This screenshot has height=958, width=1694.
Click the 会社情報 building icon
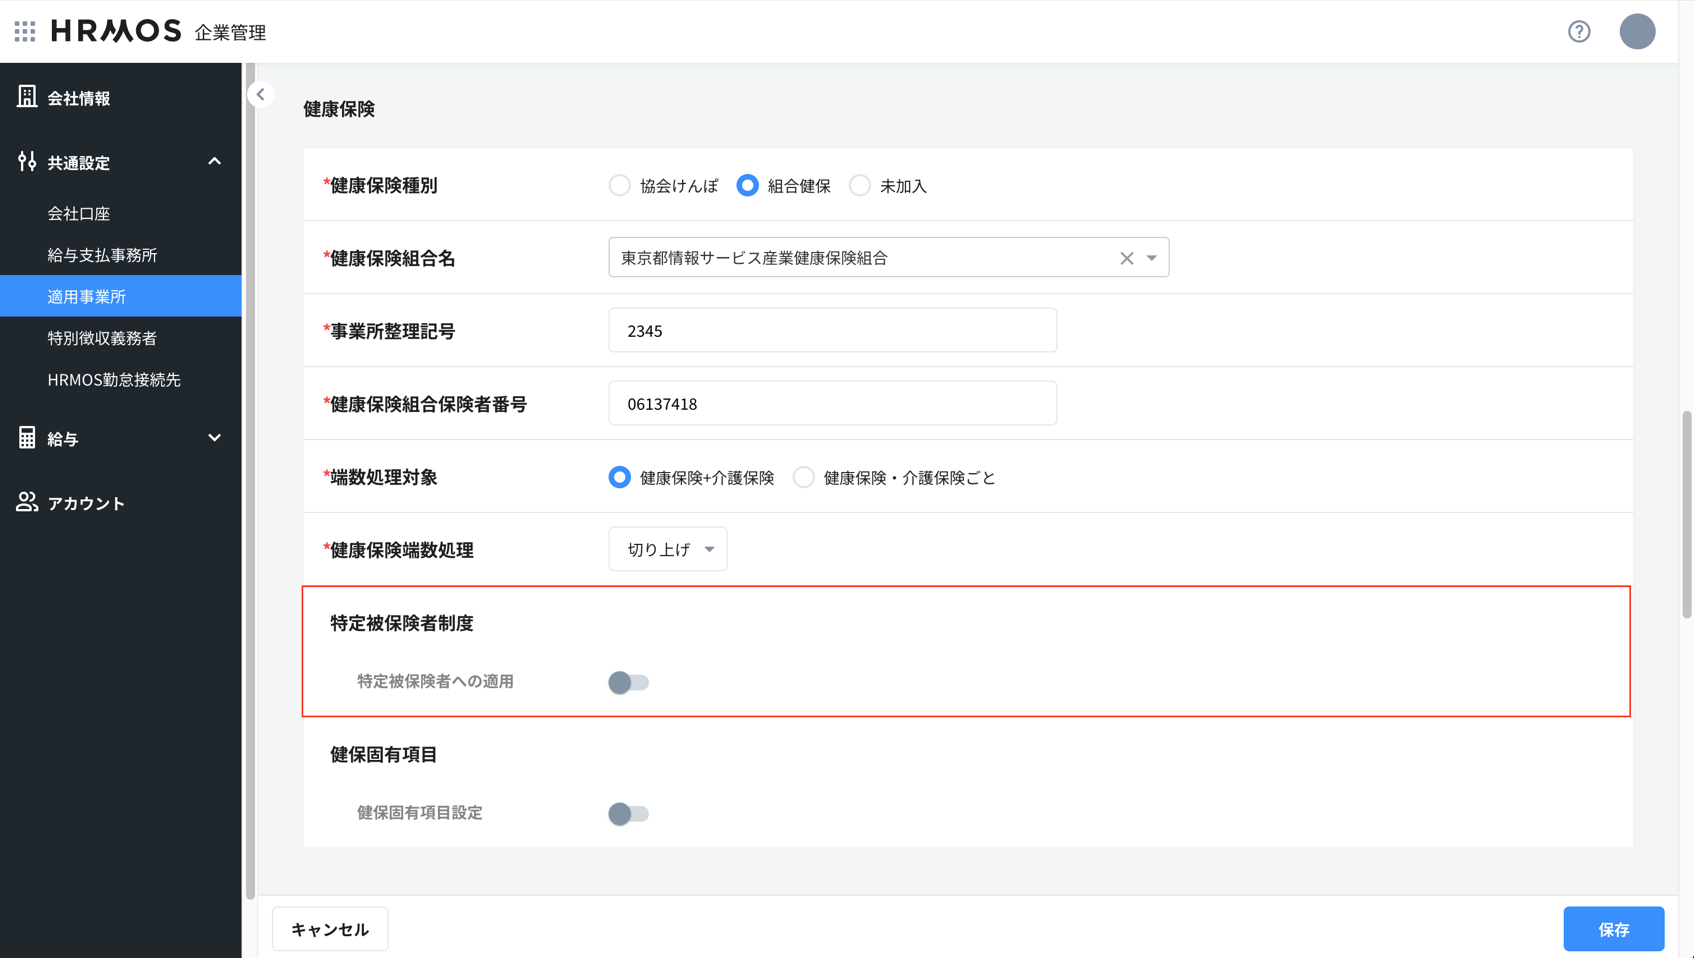[x=27, y=97]
